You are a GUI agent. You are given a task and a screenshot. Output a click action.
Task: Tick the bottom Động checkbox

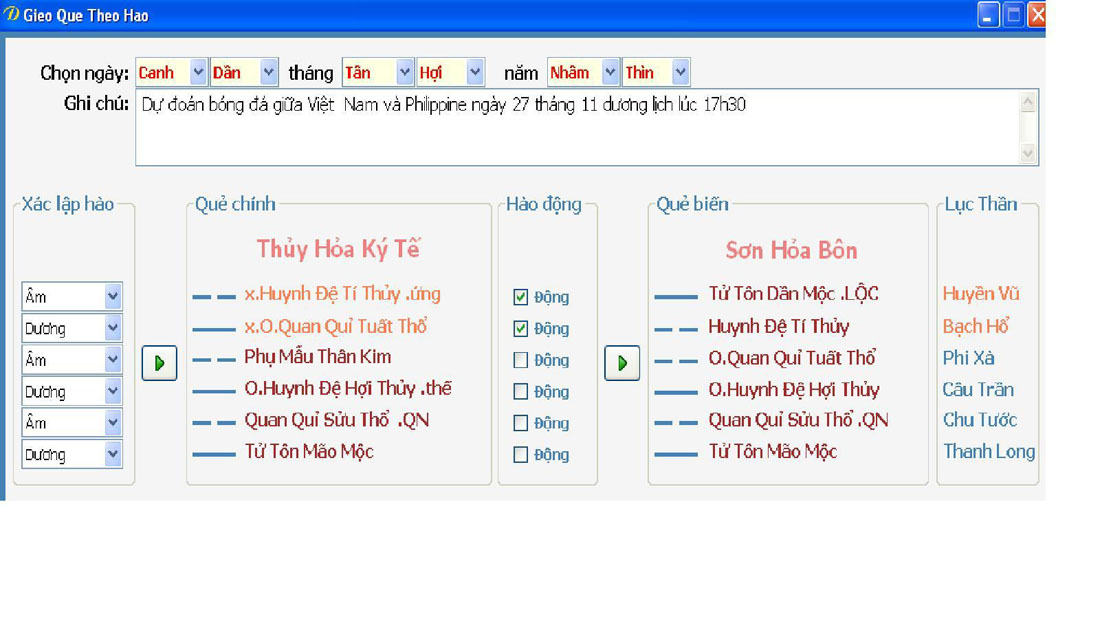point(520,454)
